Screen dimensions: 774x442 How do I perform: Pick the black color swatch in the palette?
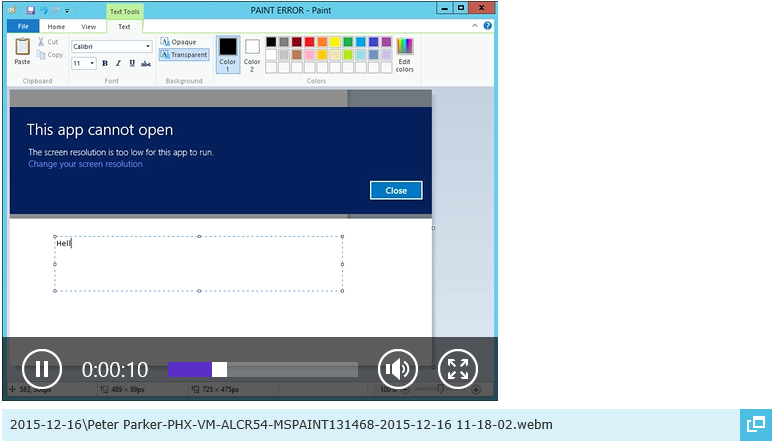coord(271,42)
